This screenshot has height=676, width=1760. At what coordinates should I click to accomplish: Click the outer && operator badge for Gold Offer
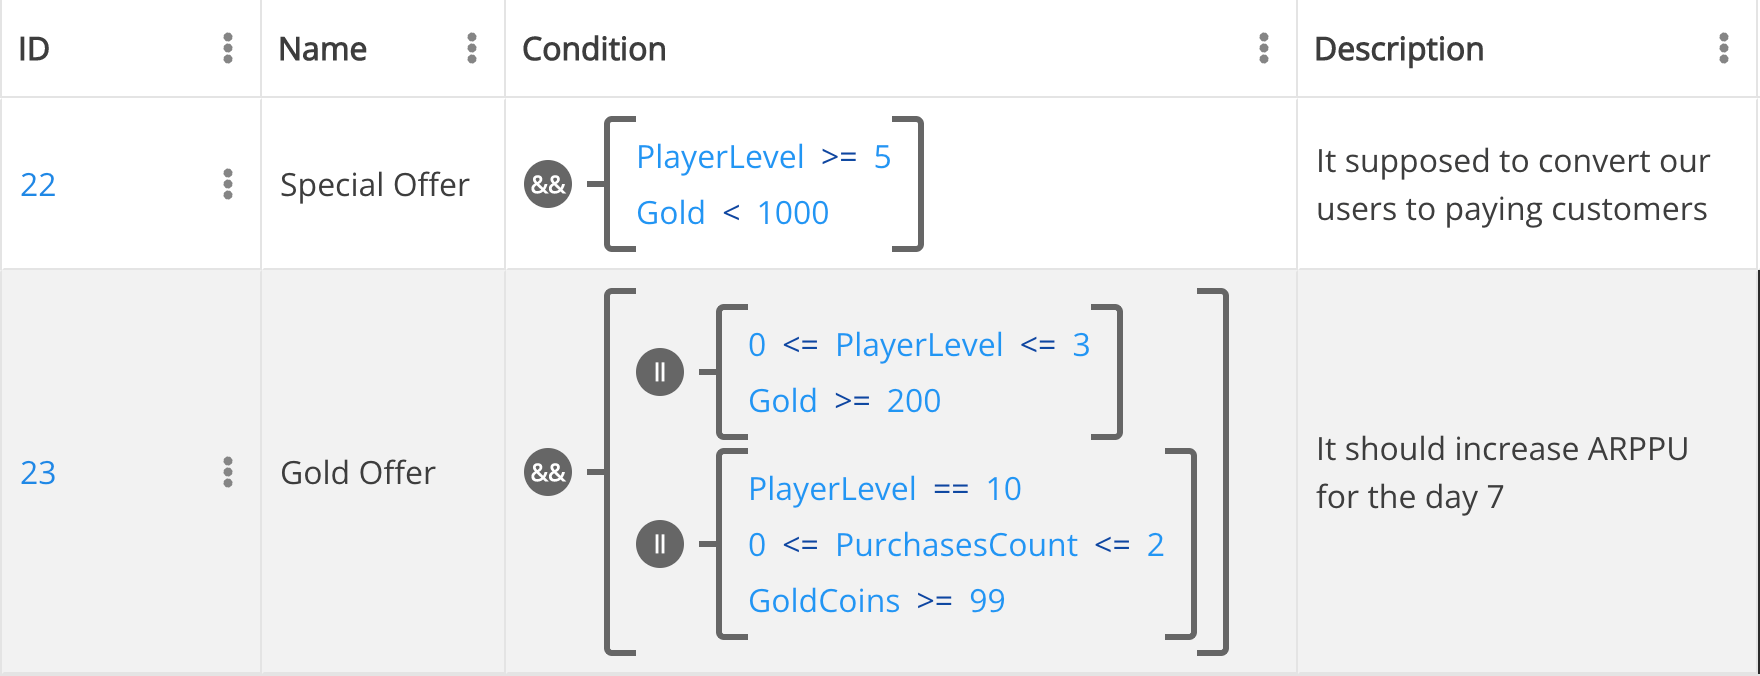pyautogui.click(x=548, y=472)
